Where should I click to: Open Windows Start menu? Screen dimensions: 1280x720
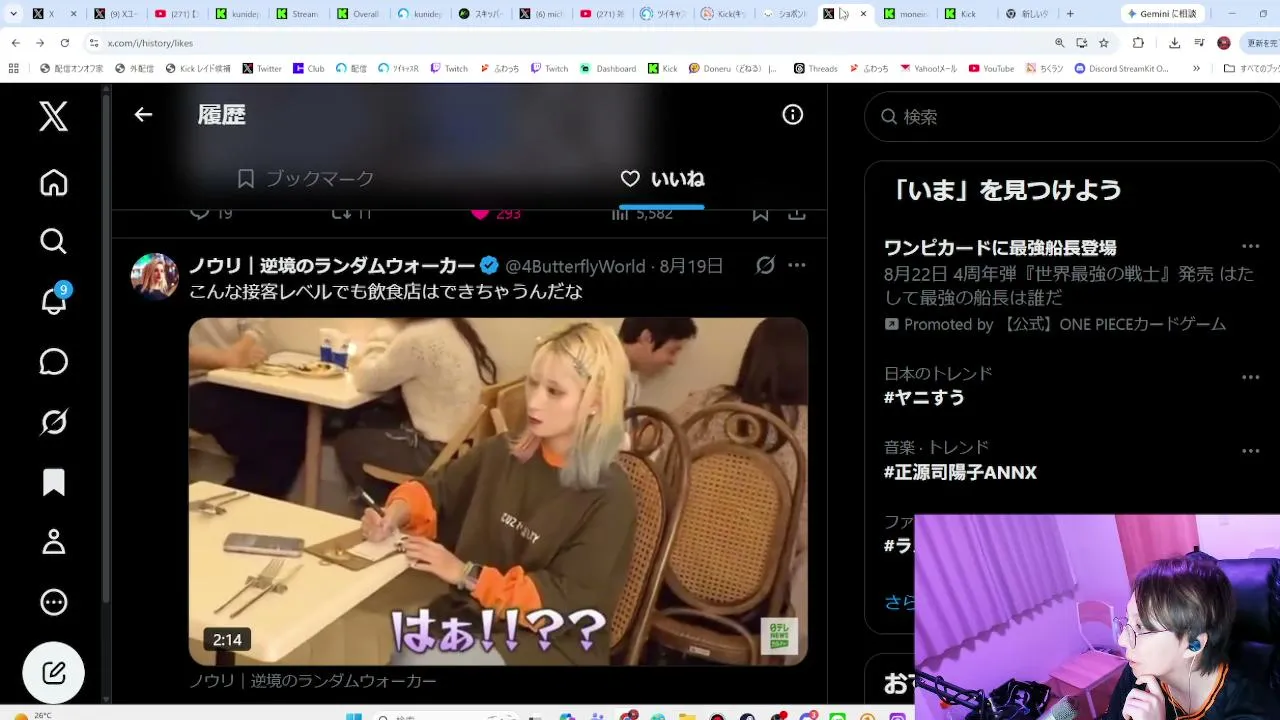point(352,716)
